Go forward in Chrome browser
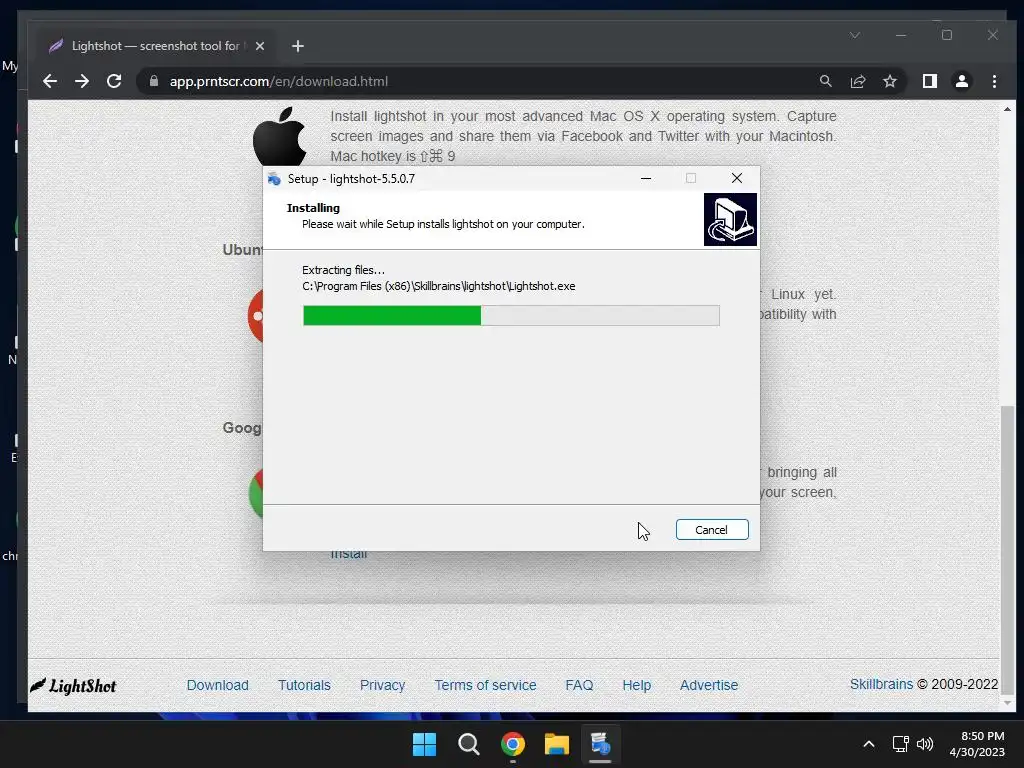This screenshot has height=768, width=1024. (x=82, y=81)
